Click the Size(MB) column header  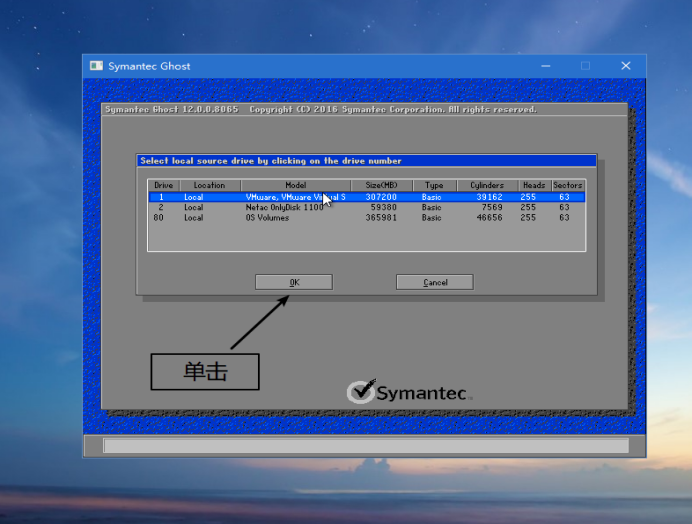tap(382, 185)
